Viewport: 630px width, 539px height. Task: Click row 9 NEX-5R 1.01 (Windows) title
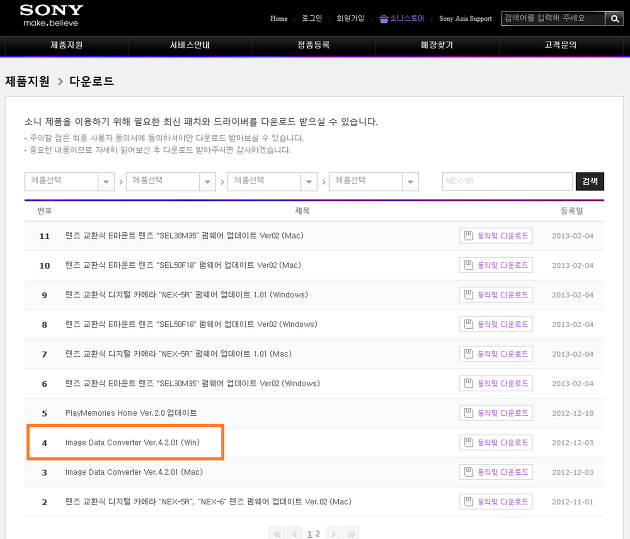pyautogui.click(x=186, y=295)
